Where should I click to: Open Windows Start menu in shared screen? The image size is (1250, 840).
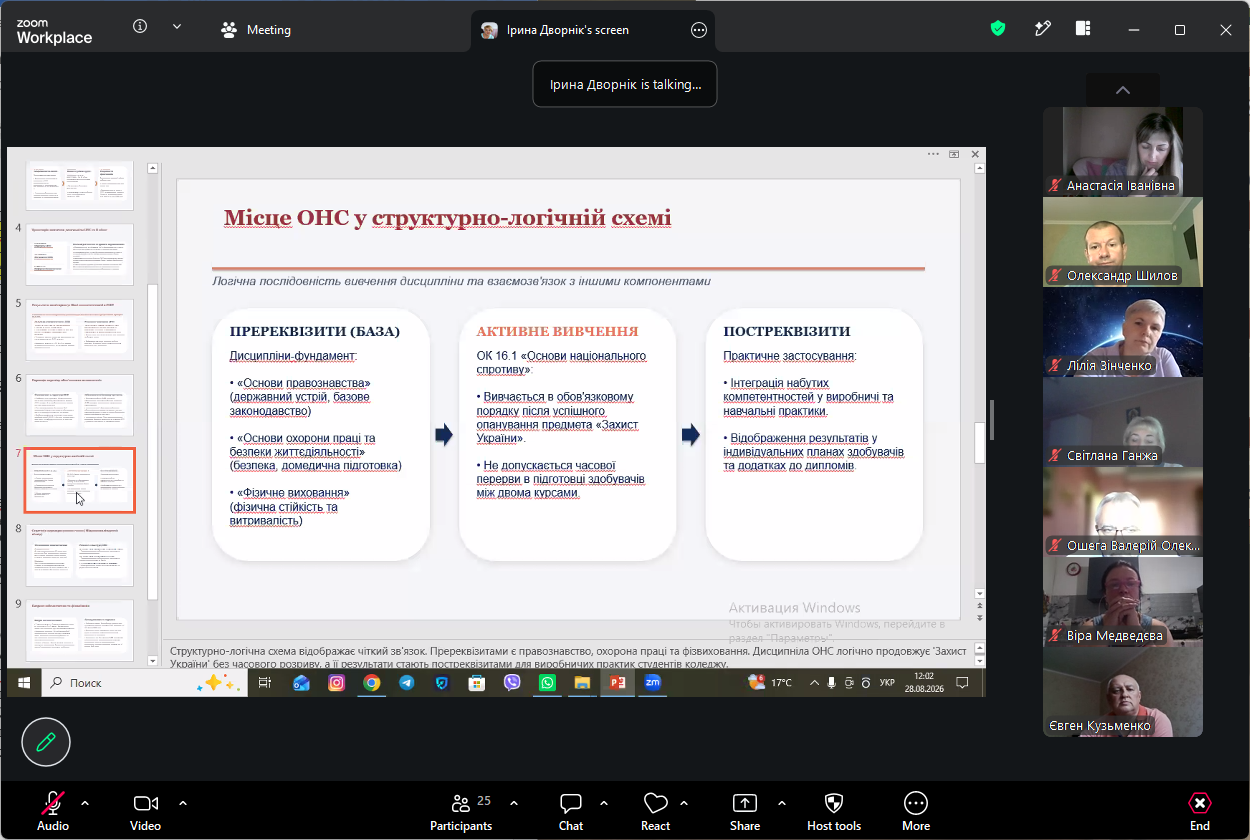pos(24,683)
